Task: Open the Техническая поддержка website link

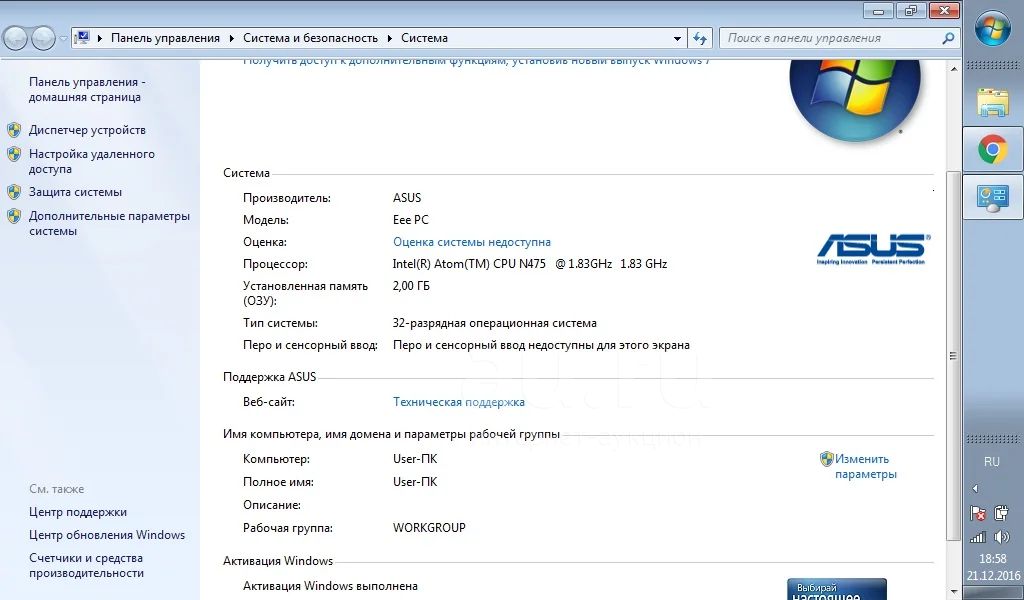Action: pyautogui.click(x=458, y=402)
